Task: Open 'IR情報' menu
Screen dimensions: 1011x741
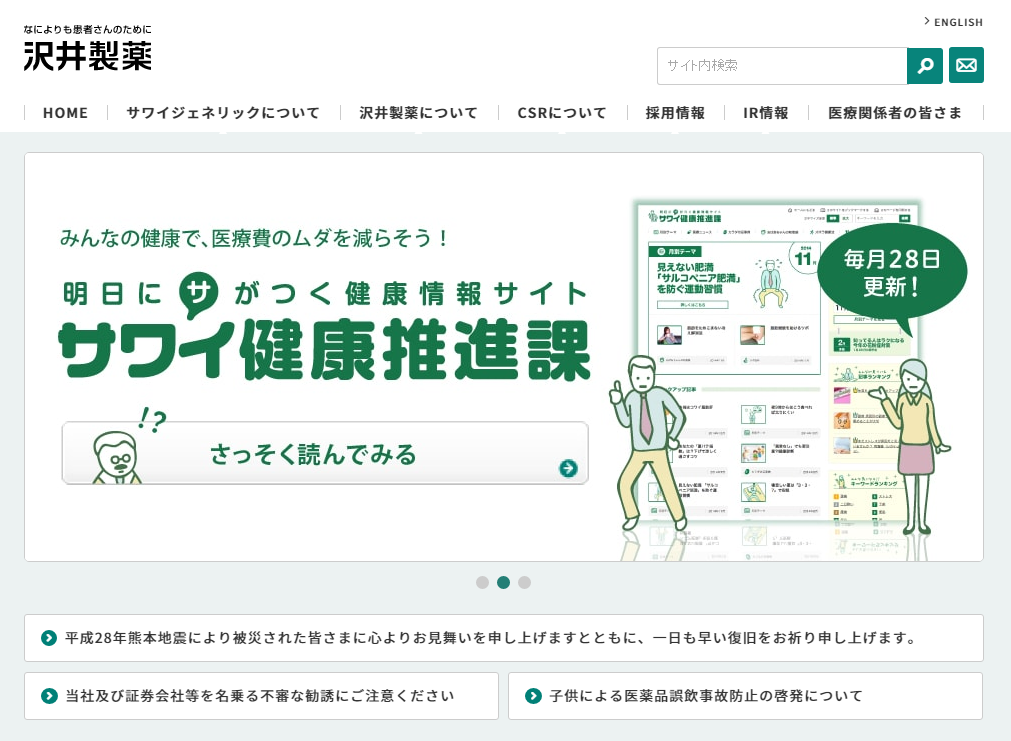Action: click(765, 113)
